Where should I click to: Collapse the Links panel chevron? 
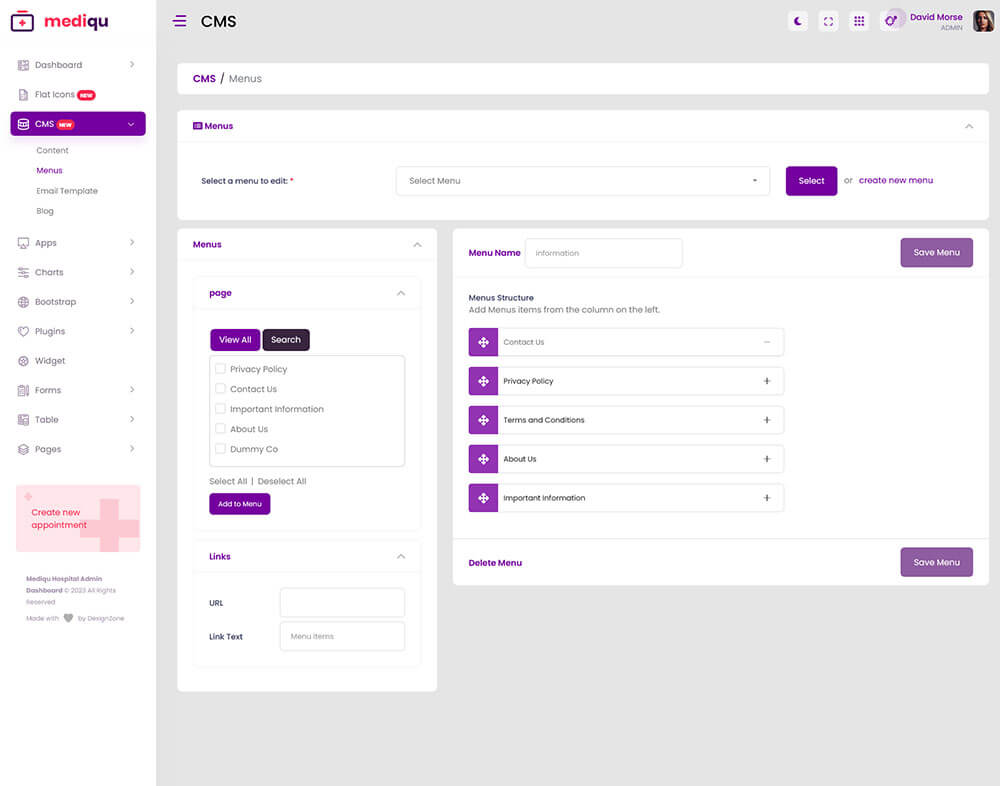(x=401, y=556)
